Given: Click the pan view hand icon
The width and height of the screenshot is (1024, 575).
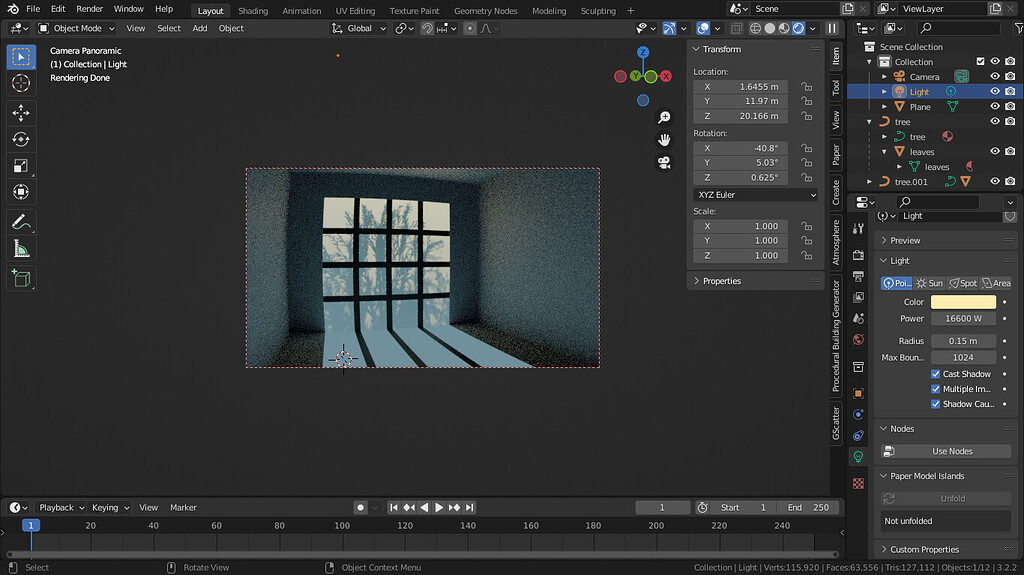Looking at the screenshot, I should pyautogui.click(x=664, y=140).
